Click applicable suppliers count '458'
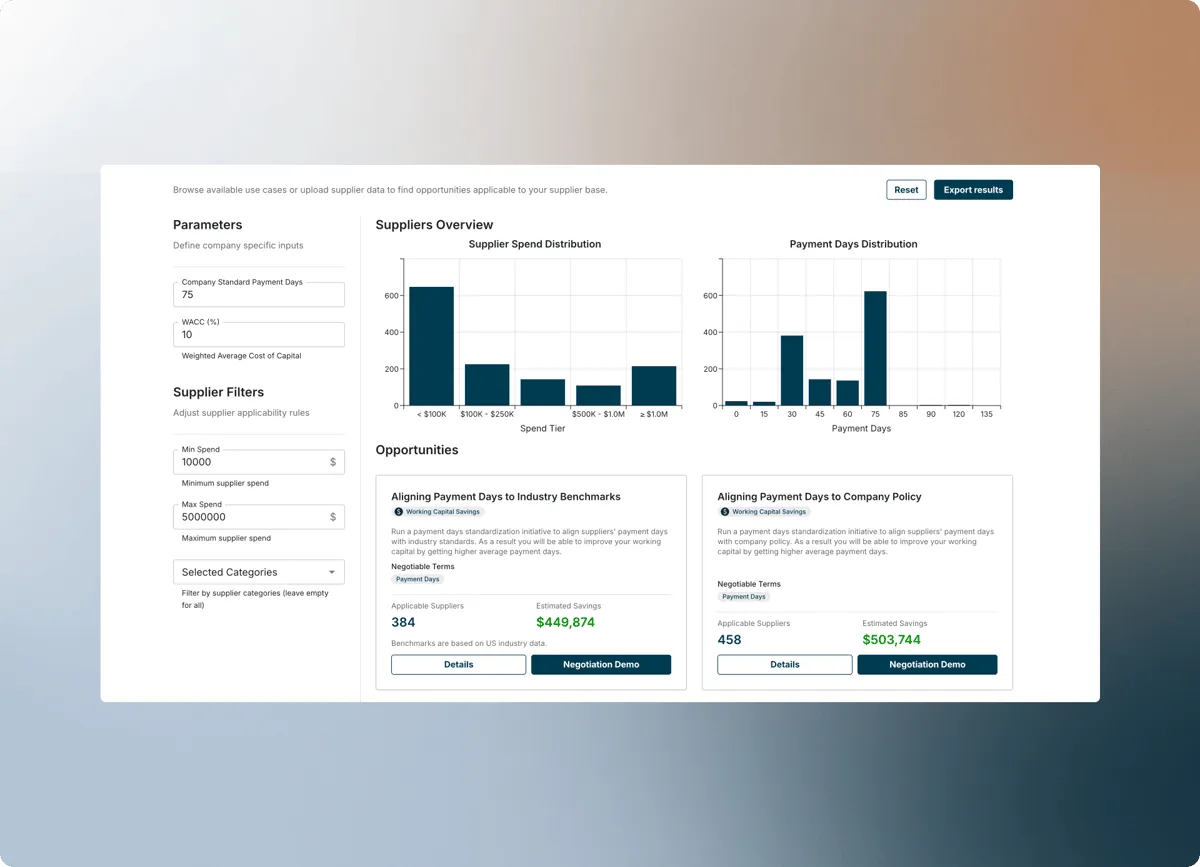This screenshot has height=867, width=1200. (x=730, y=640)
